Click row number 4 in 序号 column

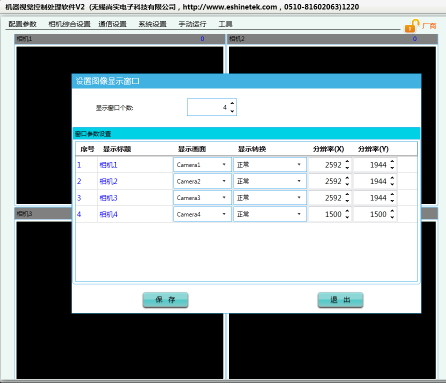79,214
